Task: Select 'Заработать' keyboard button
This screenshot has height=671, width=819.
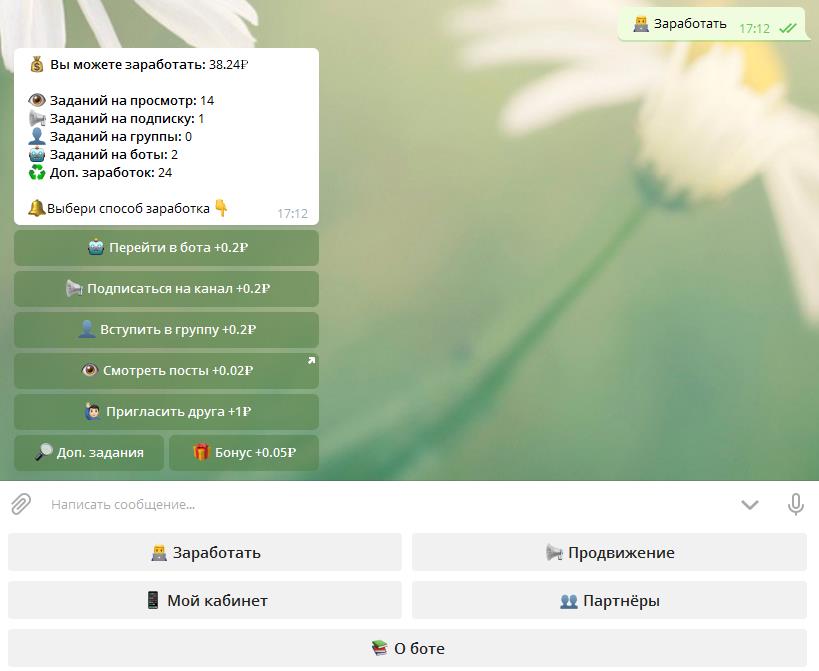Action: tap(205, 552)
